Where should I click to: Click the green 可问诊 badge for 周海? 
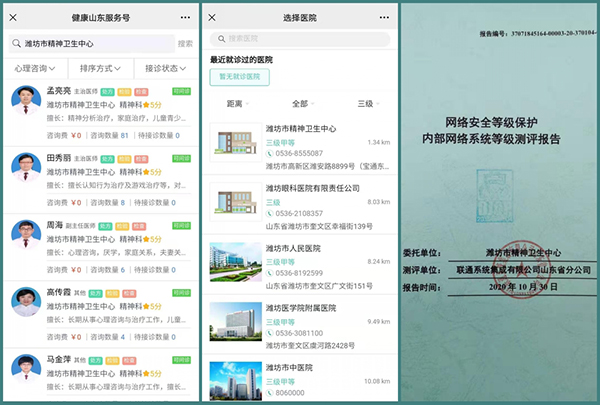181,226
